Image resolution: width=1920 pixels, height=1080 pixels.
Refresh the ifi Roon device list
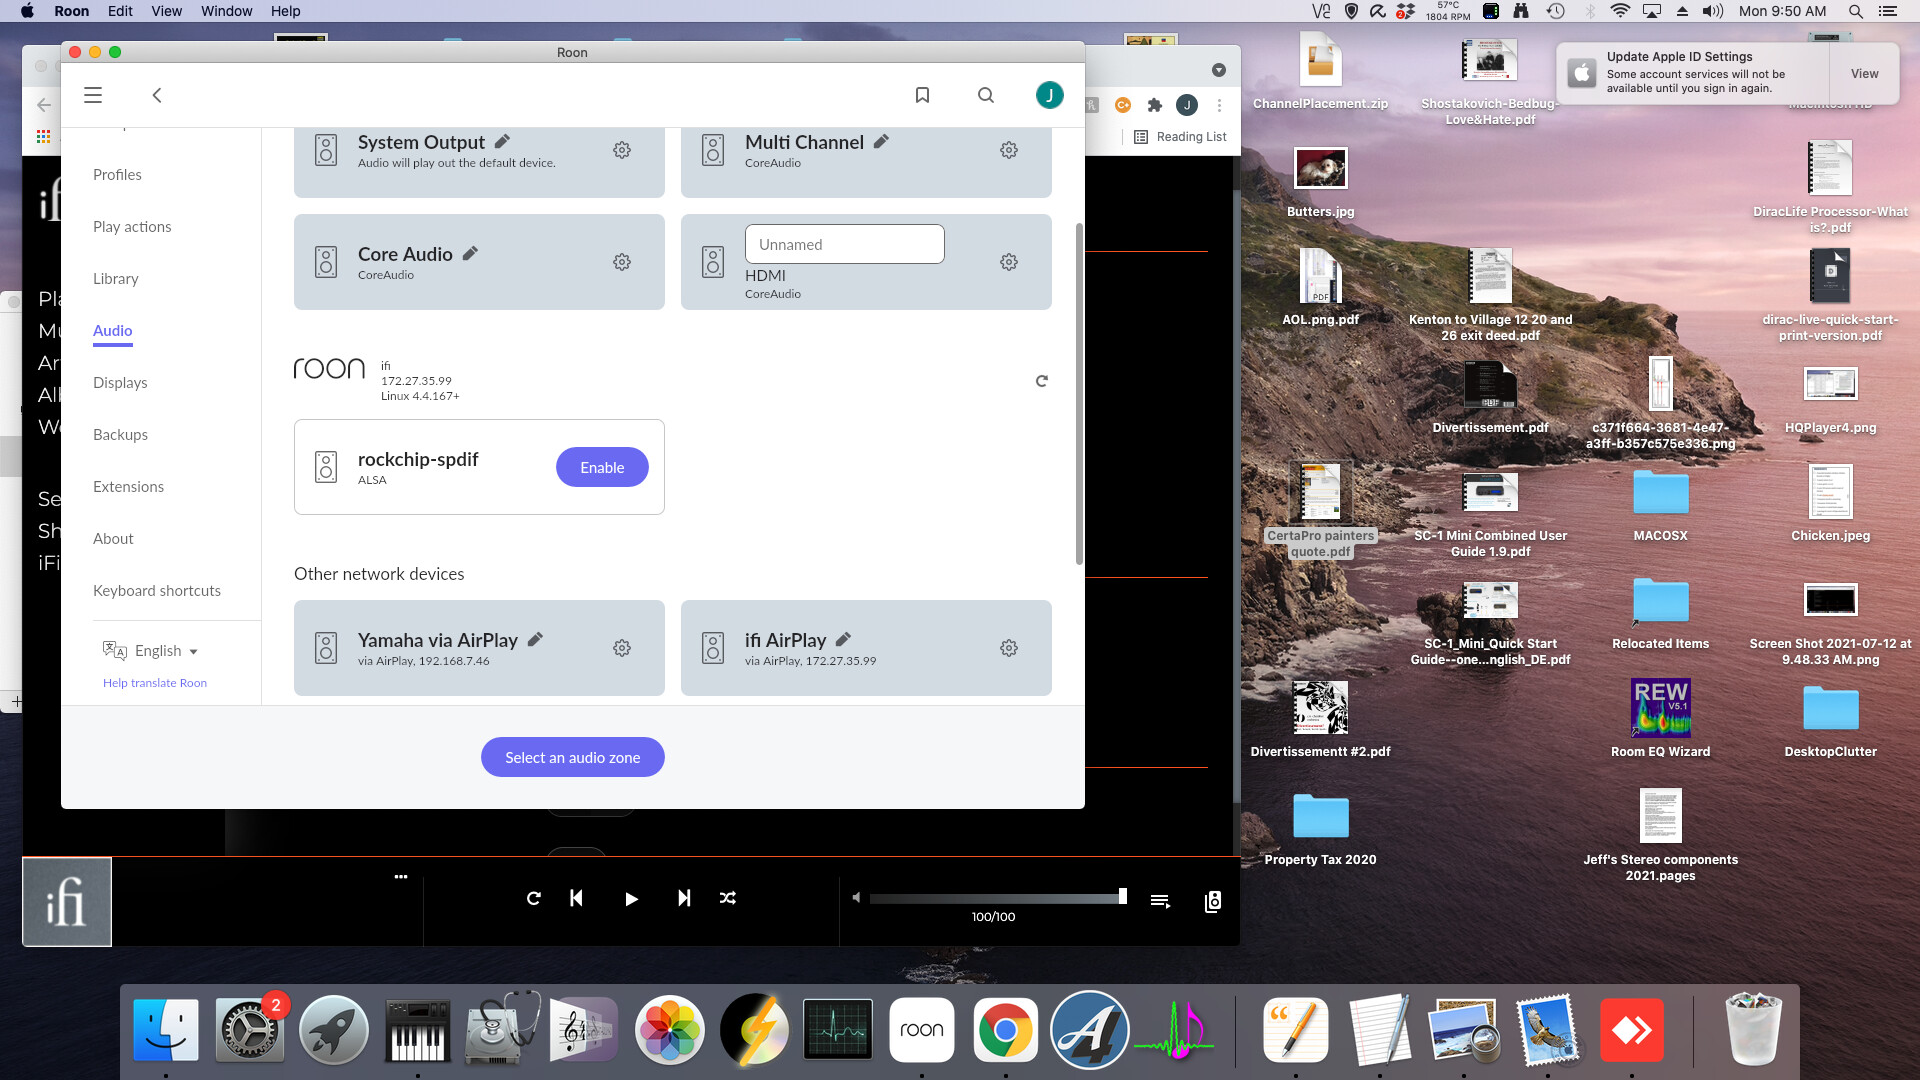1041,381
